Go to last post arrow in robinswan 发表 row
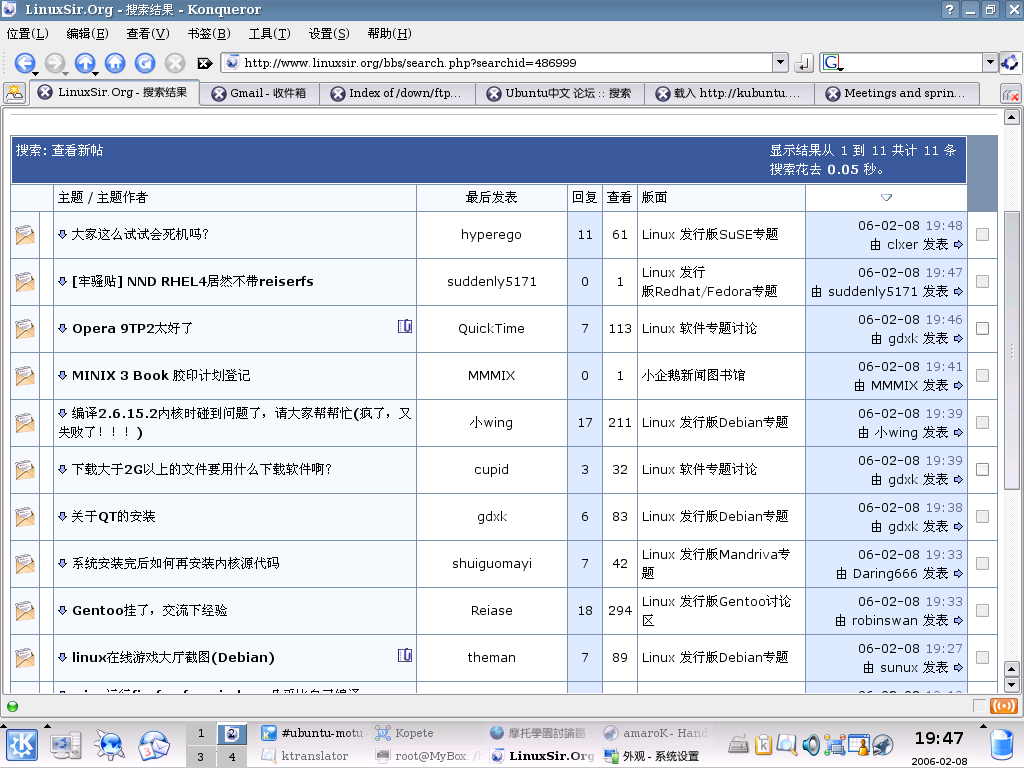 coord(958,620)
